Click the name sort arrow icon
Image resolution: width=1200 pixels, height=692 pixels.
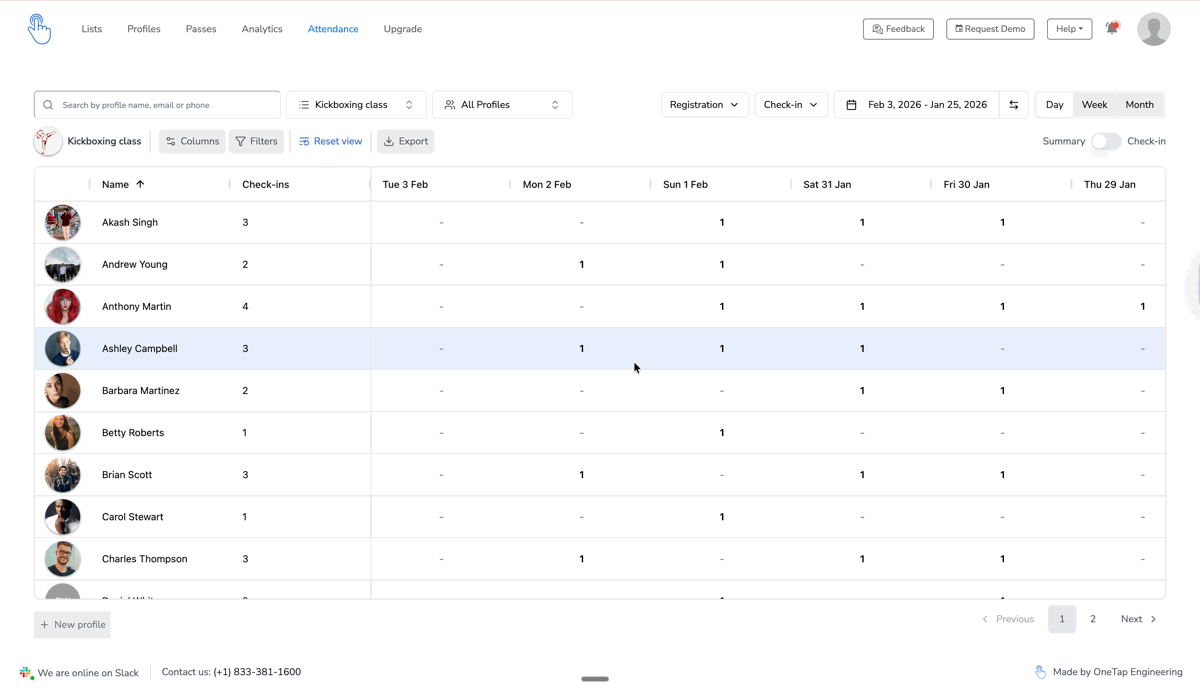[x=140, y=185]
